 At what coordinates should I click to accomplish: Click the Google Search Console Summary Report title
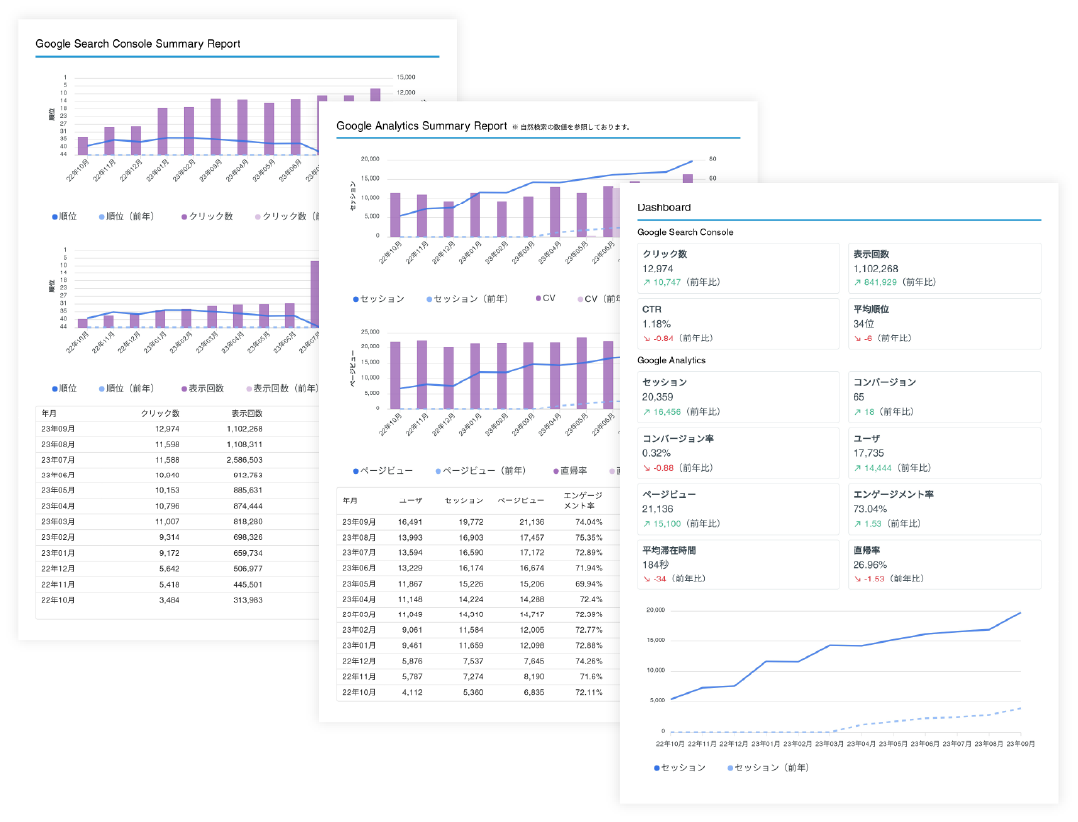tap(138, 44)
